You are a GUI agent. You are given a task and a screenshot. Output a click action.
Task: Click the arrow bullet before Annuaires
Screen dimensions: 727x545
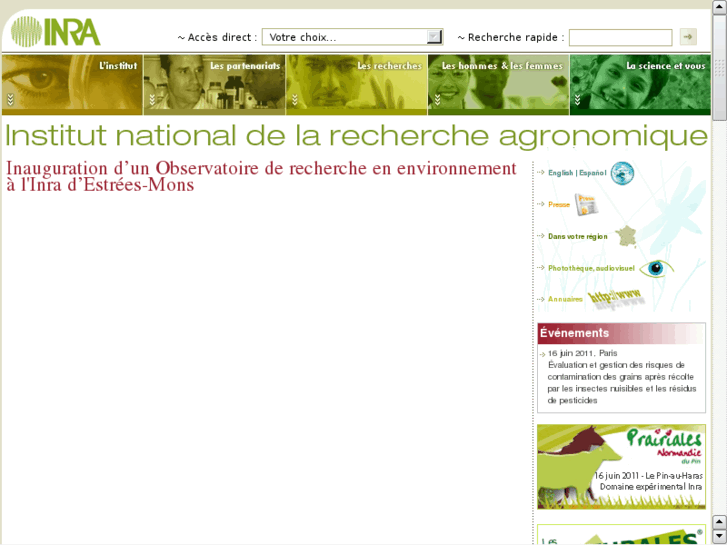tap(541, 299)
